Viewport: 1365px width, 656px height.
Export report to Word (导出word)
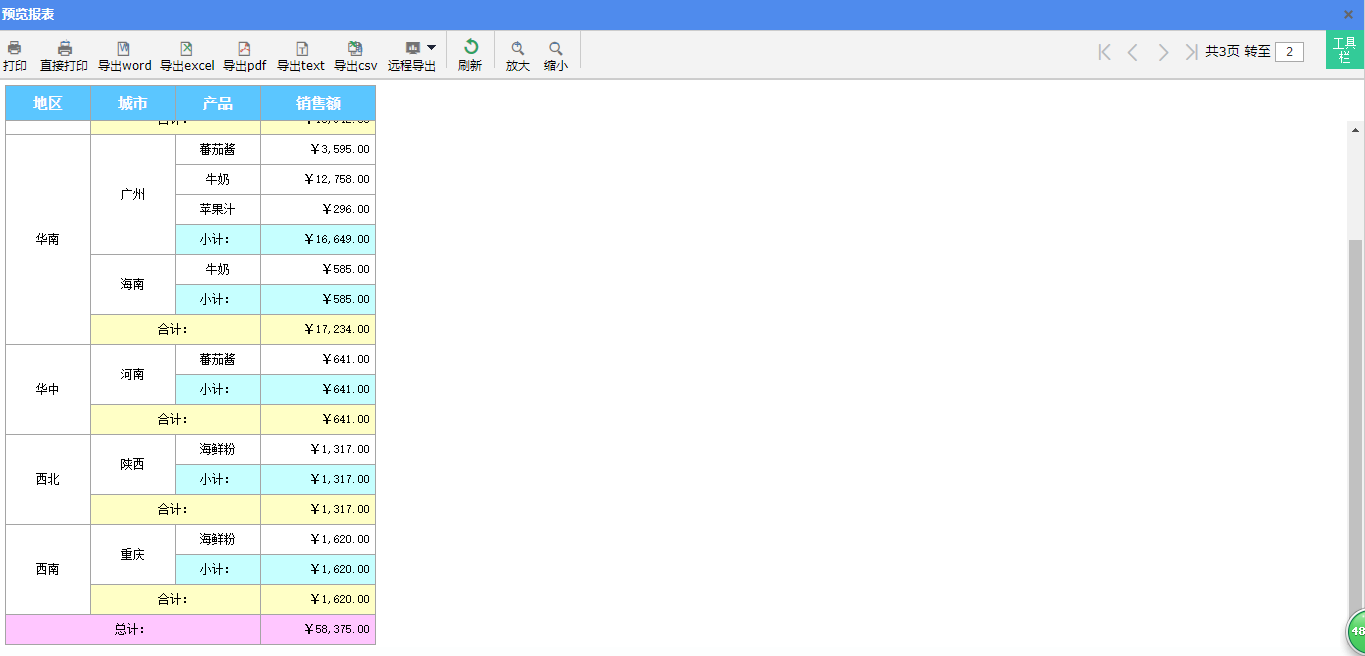[x=124, y=55]
